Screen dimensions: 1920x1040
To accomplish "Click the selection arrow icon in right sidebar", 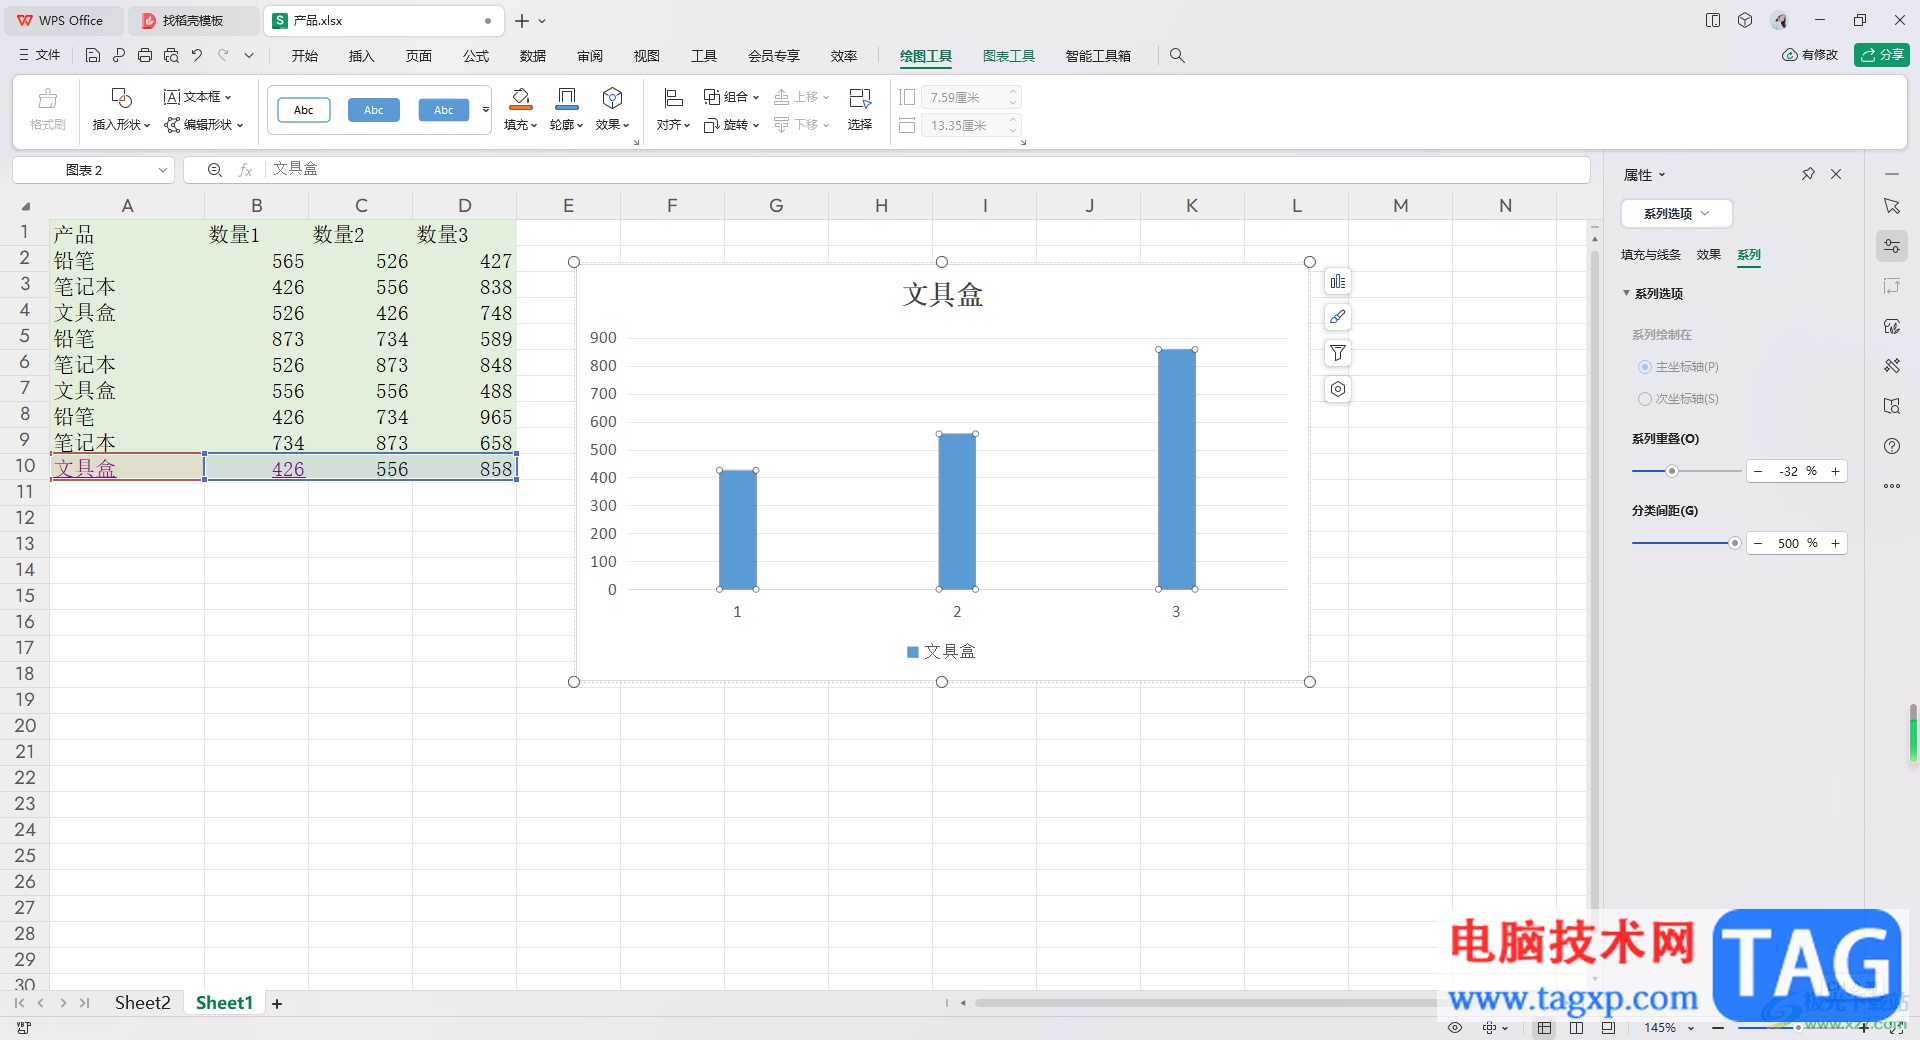I will coord(1892,206).
